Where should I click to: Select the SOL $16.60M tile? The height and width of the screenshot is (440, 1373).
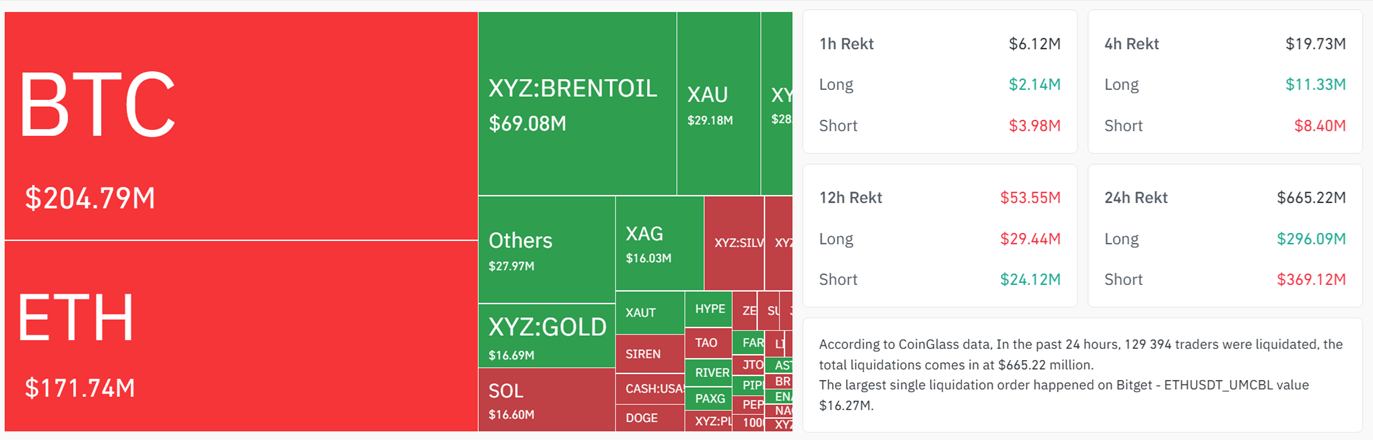pyautogui.click(x=546, y=398)
